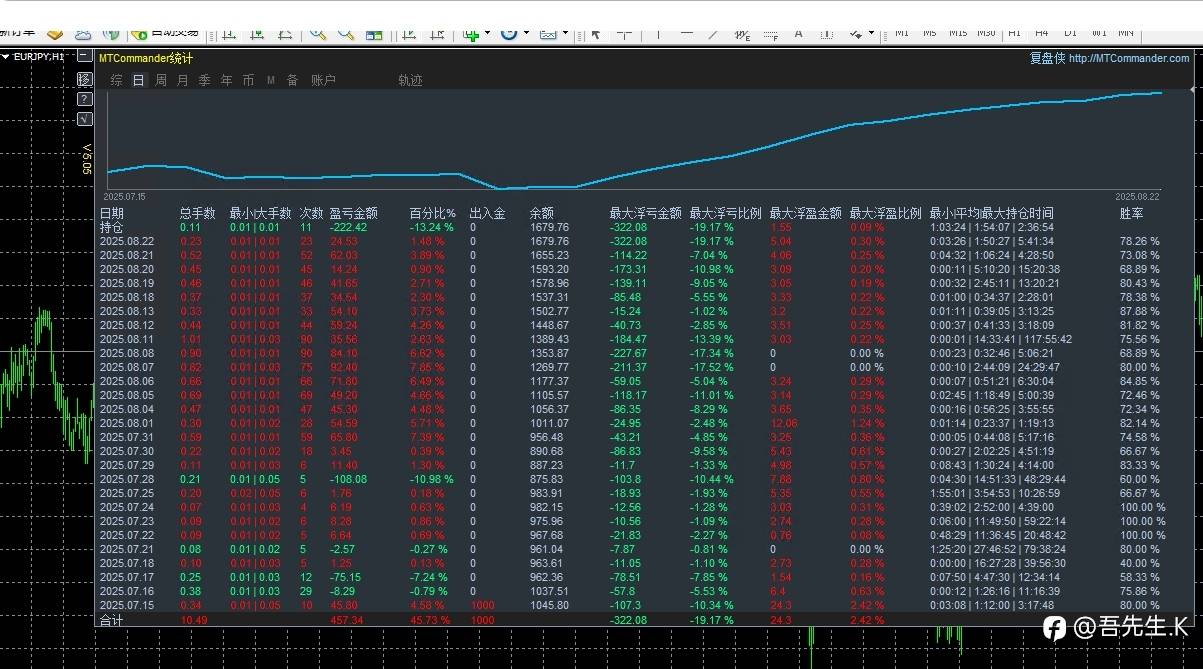Open MetaEditor book icon in toolbar
Image resolution: width=1203 pixels, height=669 pixels.
(55, 33)
